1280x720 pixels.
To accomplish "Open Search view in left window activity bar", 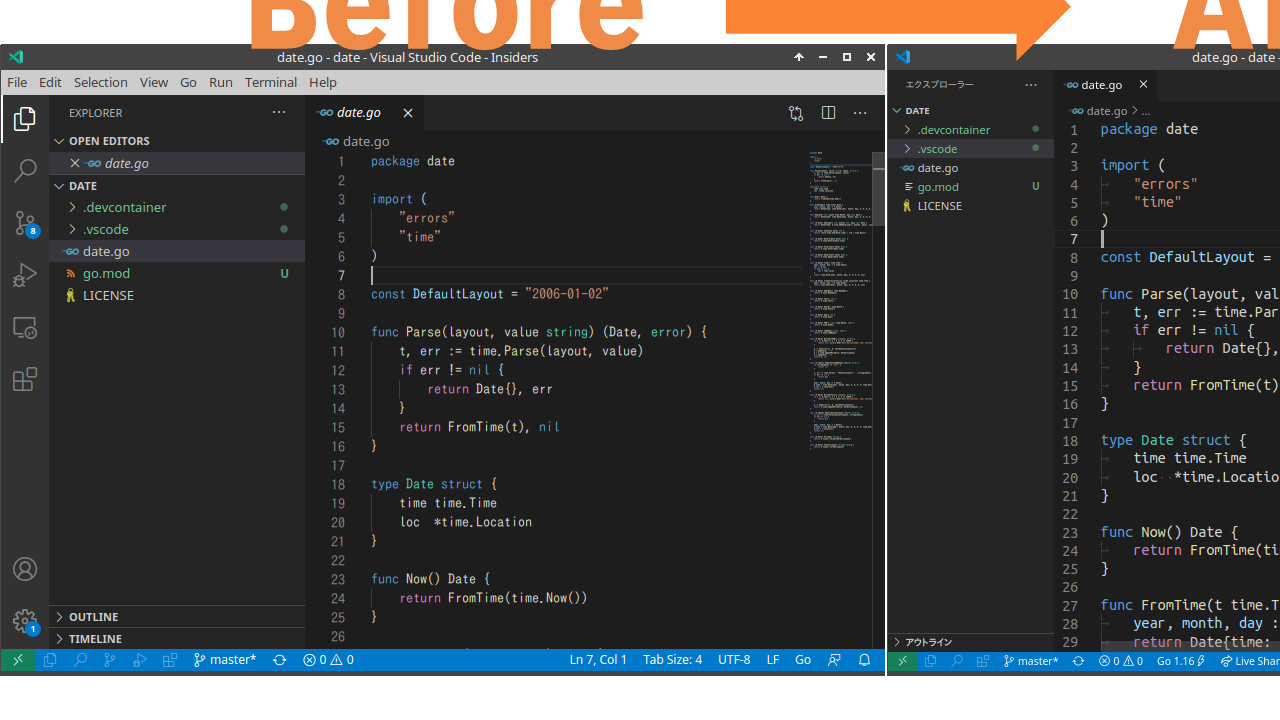I will click(x=25, y=171).
